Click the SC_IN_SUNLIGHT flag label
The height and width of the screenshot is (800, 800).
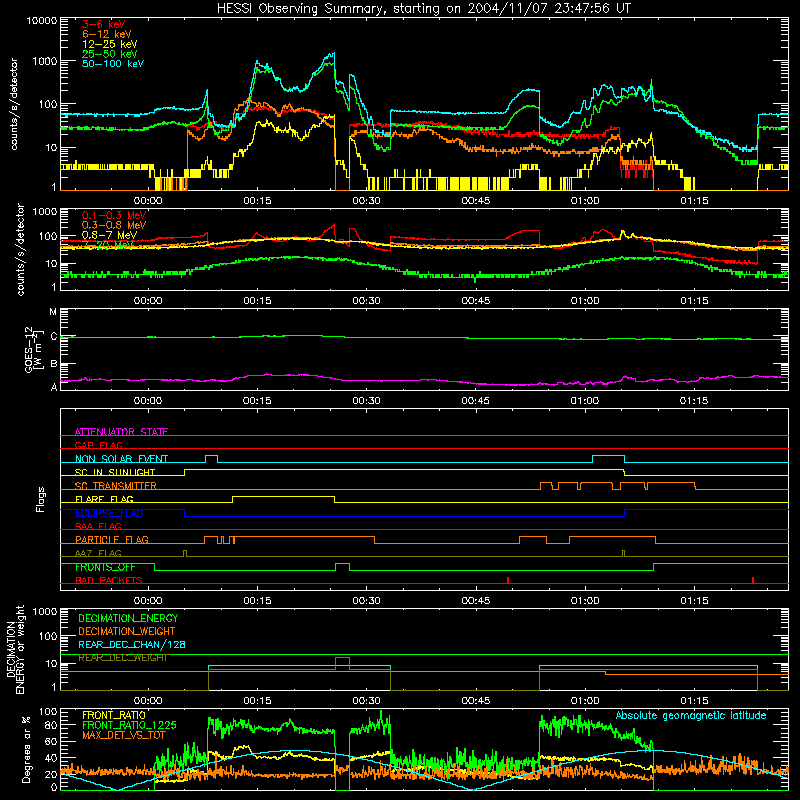[x=115, y=472]
